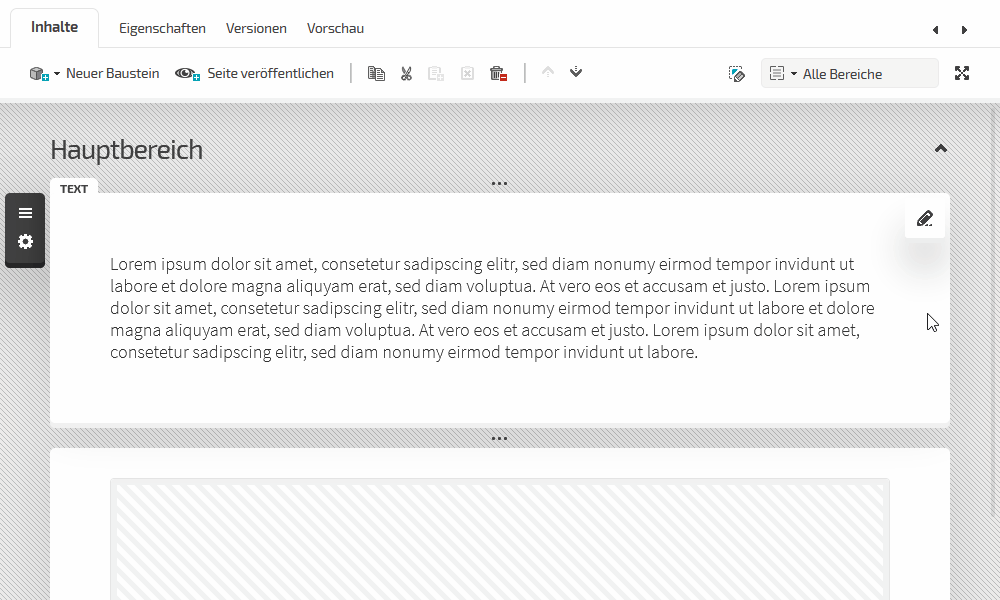Screen dimensions: 1000x600
Task: Open the Alle Bereiche dropdown
Action: coord(849,73)
